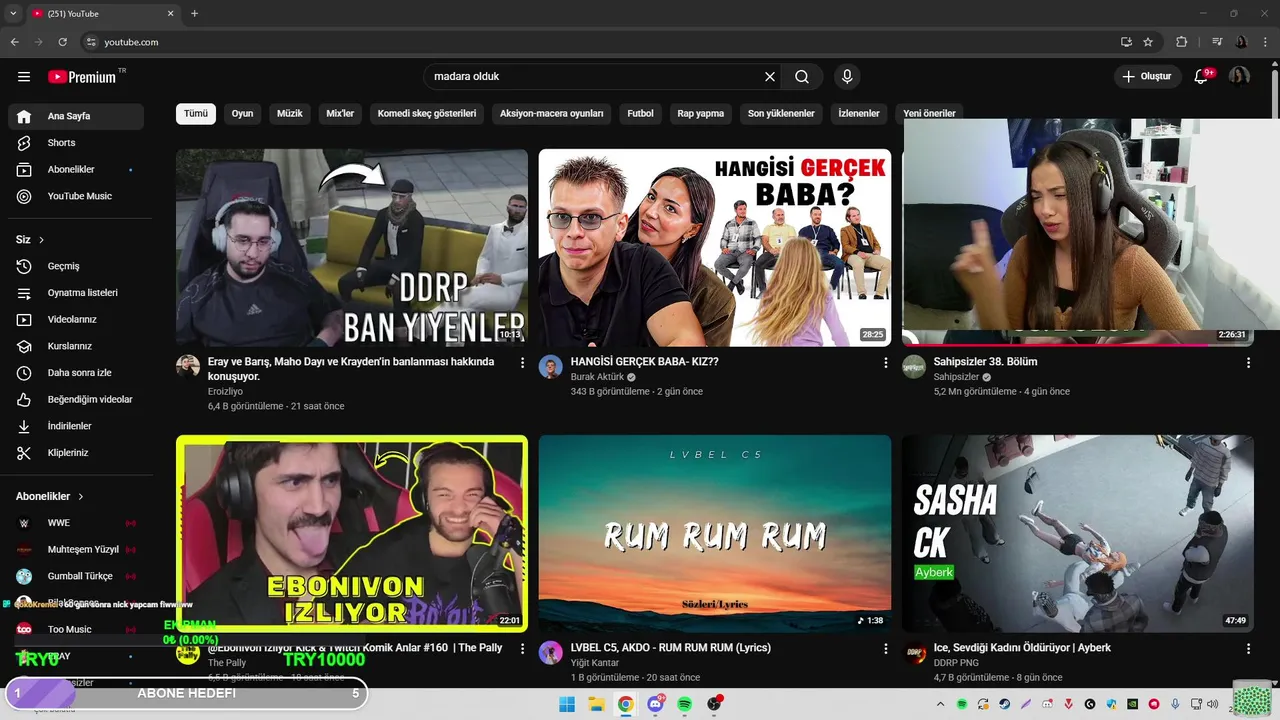Start voice search with the microphone
This screenshot has width=1280, height=720.
[x=847, y=77]
